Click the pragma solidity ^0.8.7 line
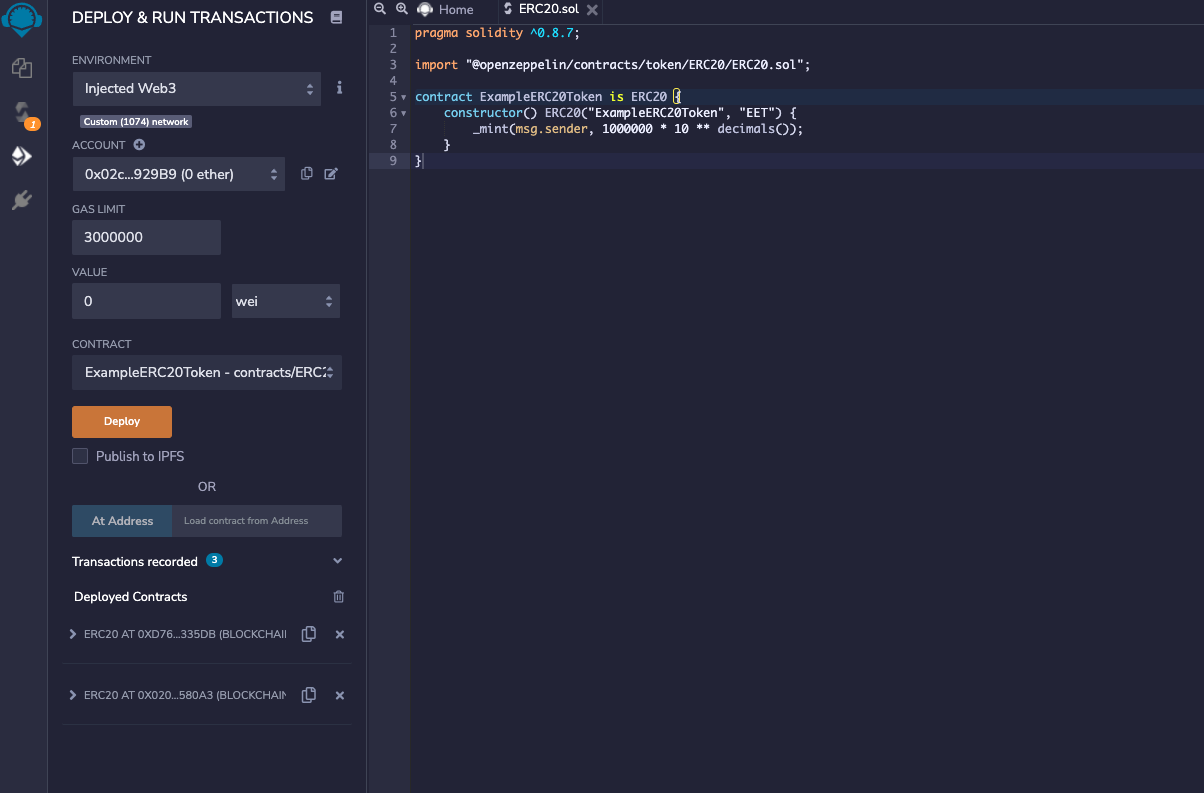 [497, 33]
